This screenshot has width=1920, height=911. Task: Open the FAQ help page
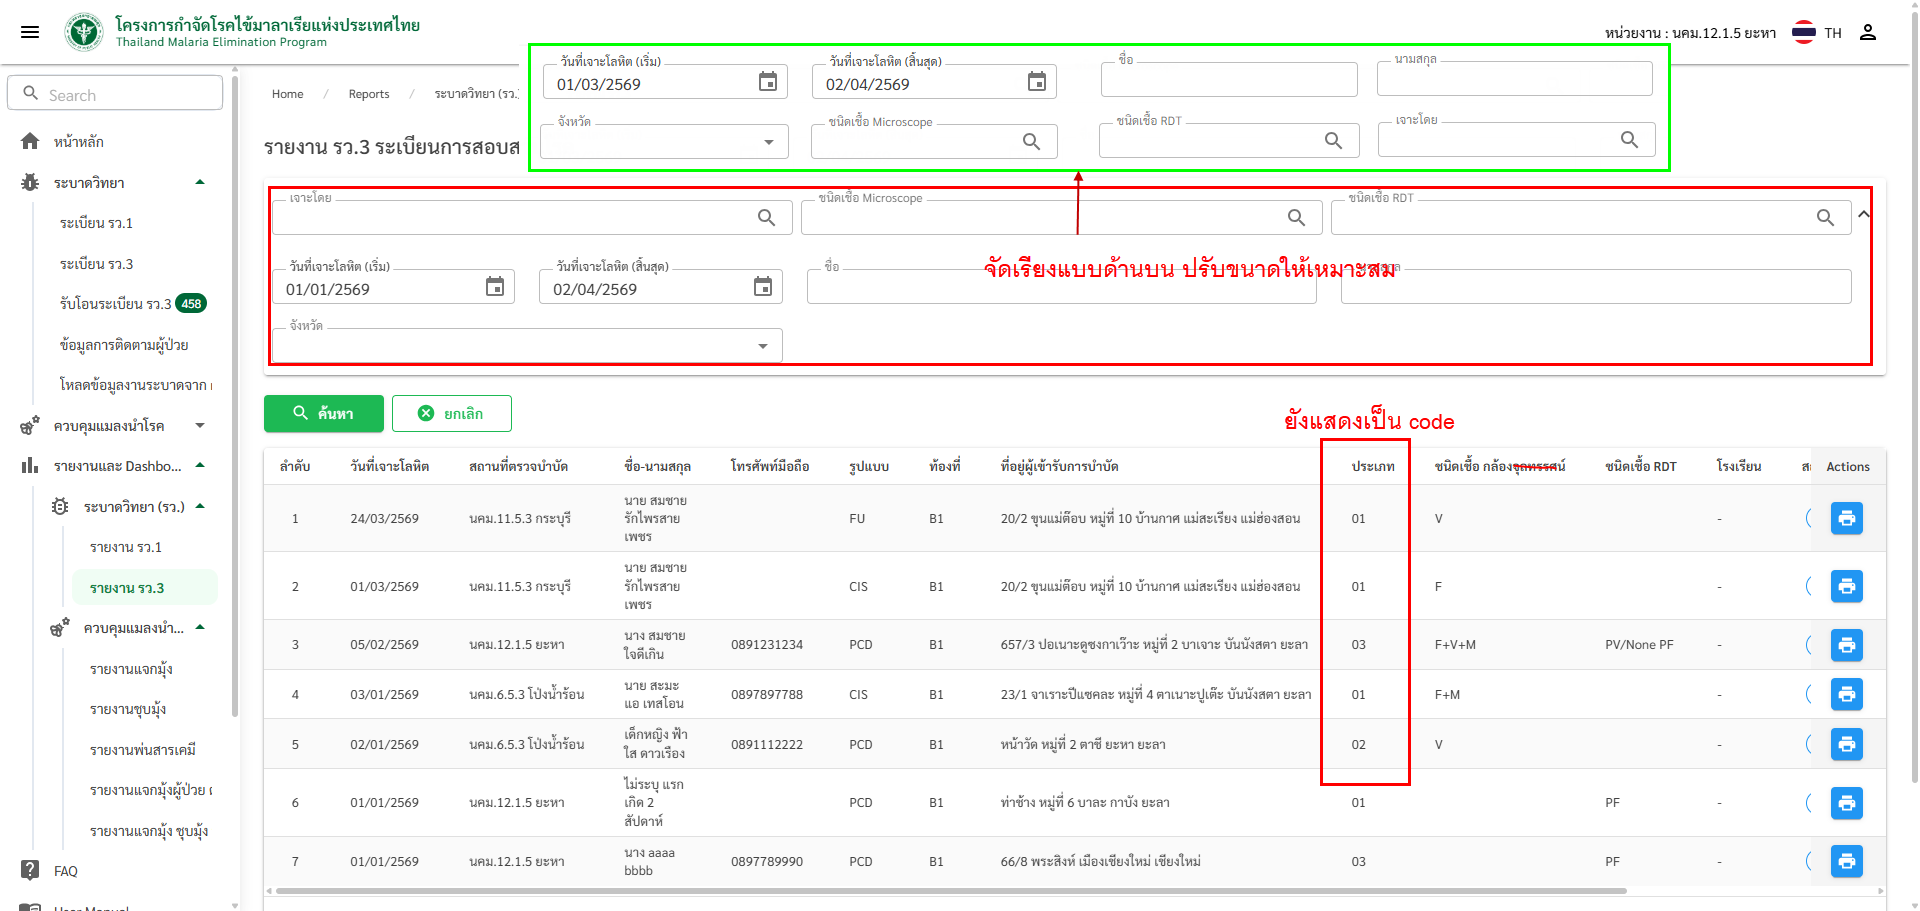tap(66, 871)
